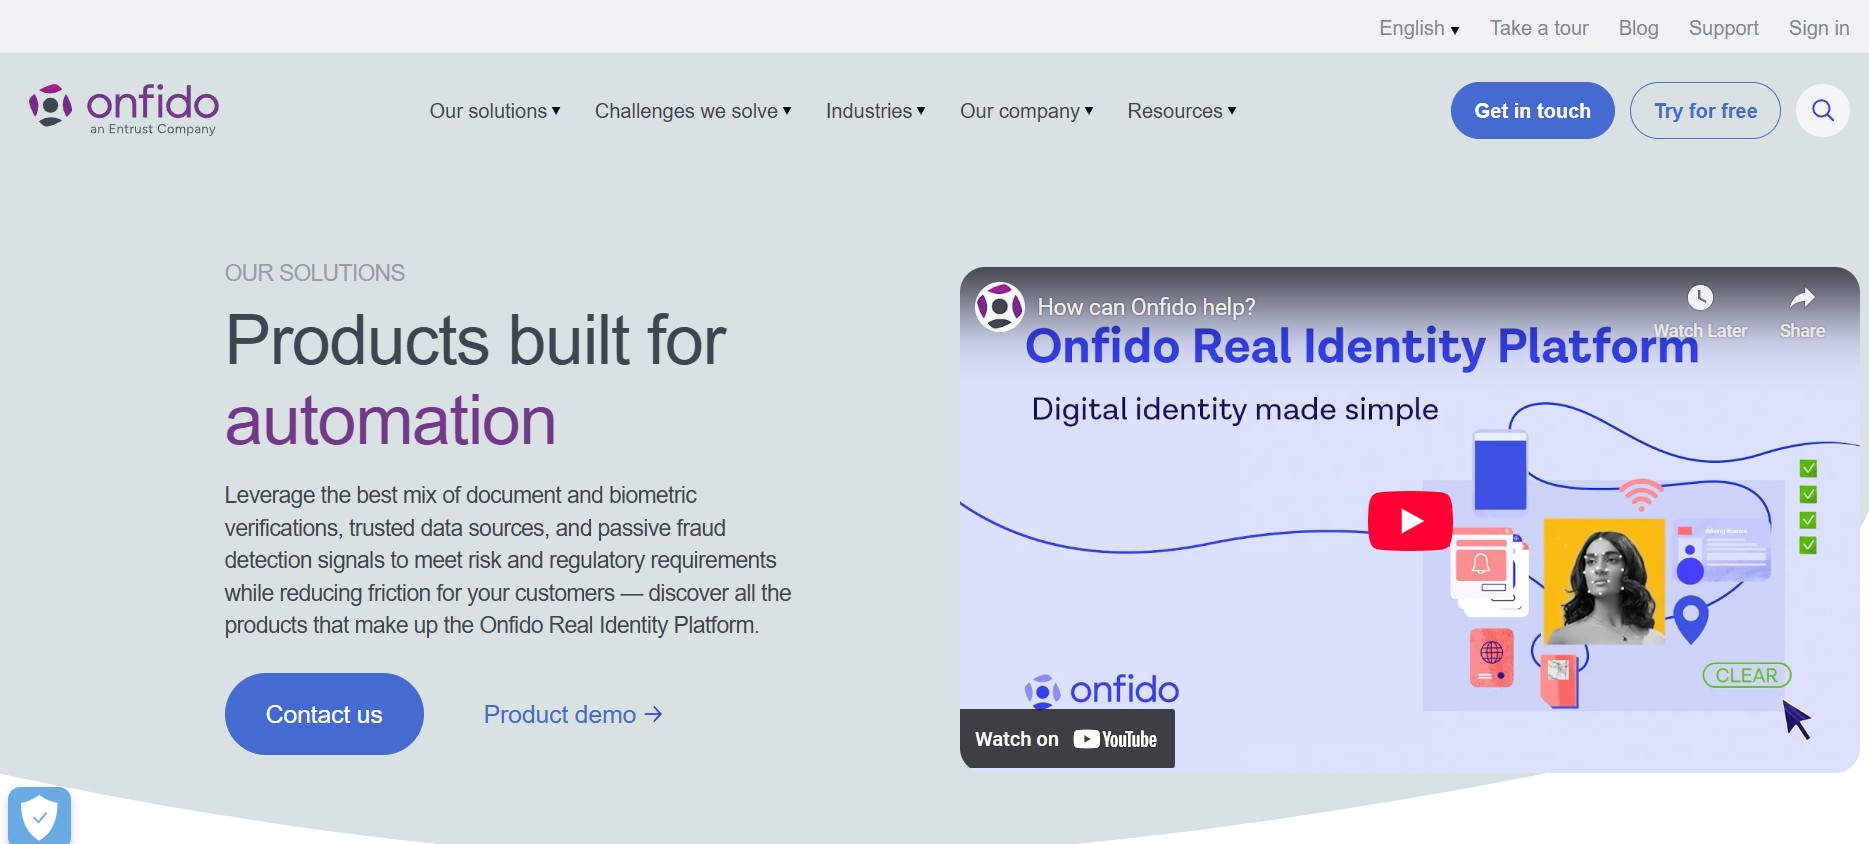Open the search magnifier icon
Image resolution: width=1869 pixels, height=844 pixels.
coord(1822,110)
